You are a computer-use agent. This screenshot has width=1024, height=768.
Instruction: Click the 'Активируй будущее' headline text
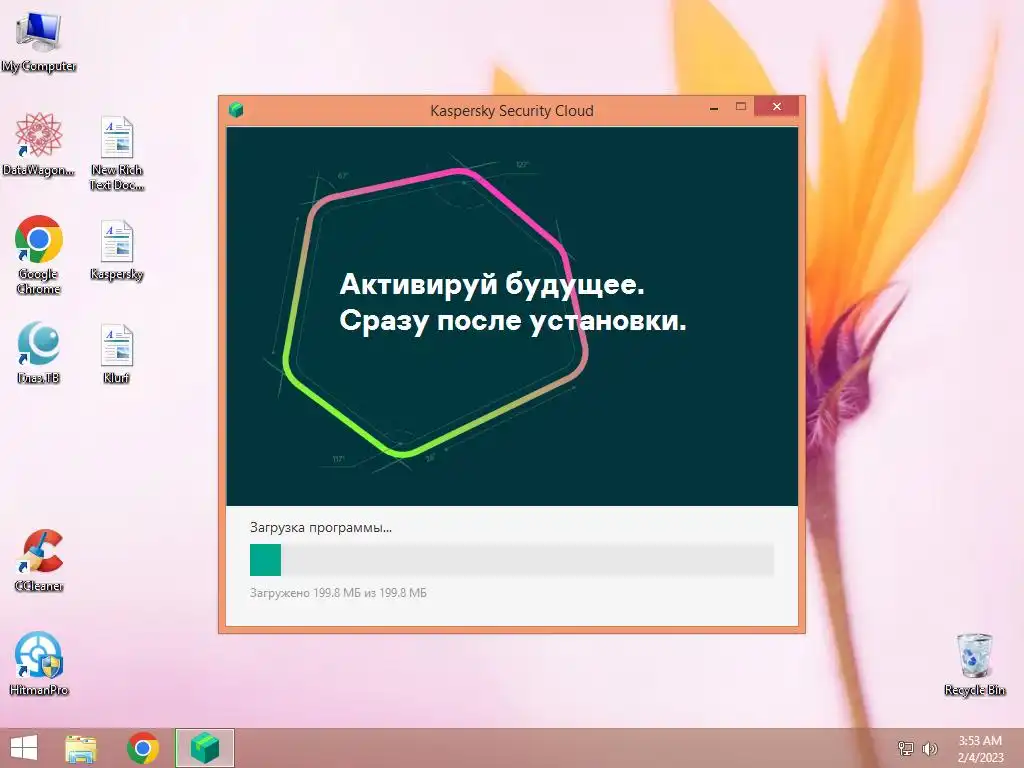(492, 284)
